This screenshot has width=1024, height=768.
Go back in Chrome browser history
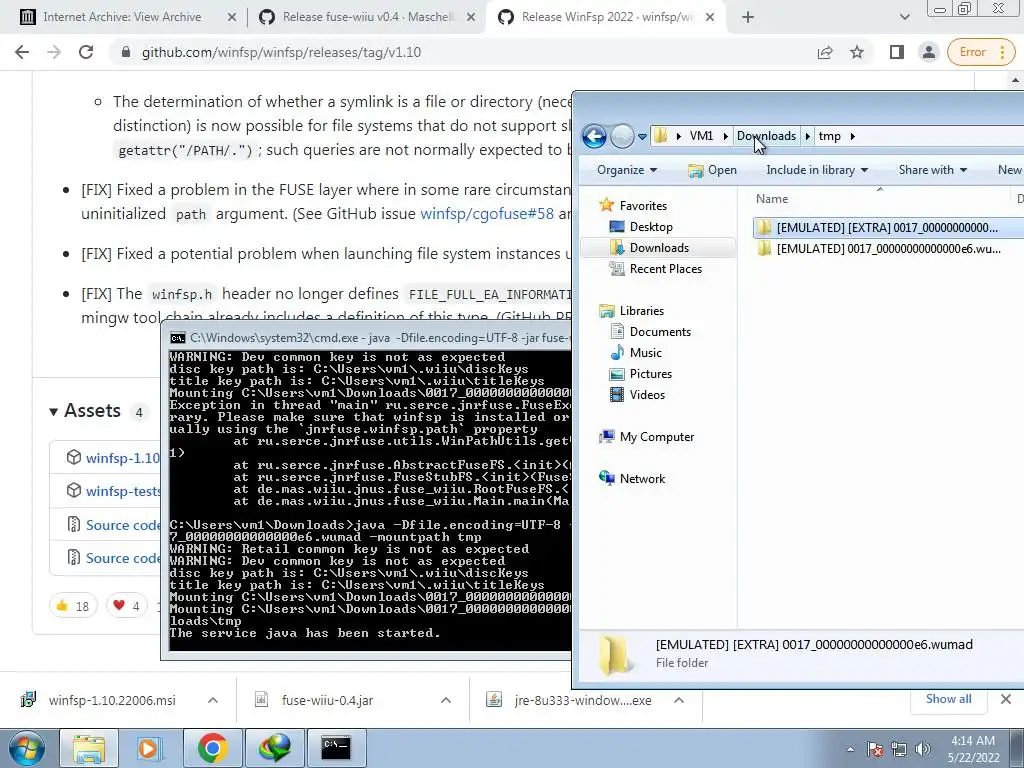click(22, 52)
